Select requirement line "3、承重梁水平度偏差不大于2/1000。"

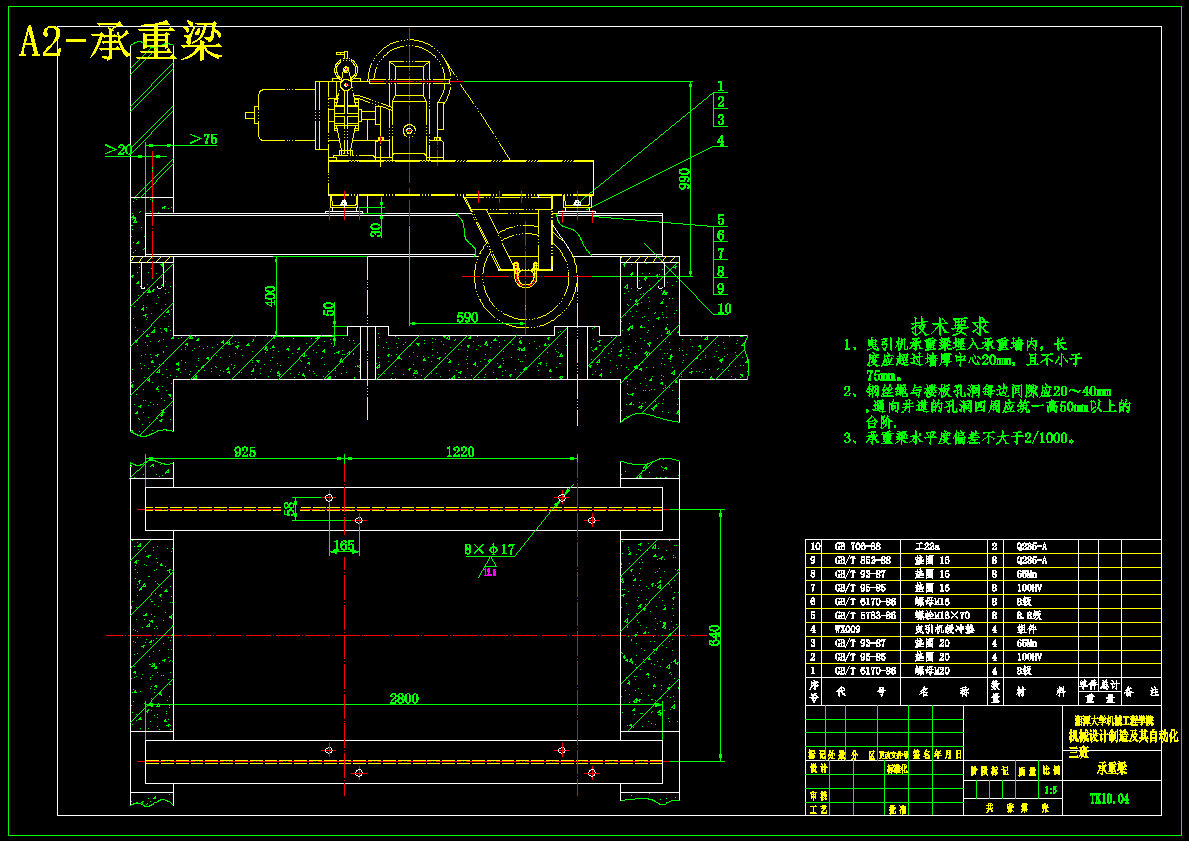coord(959,438)
